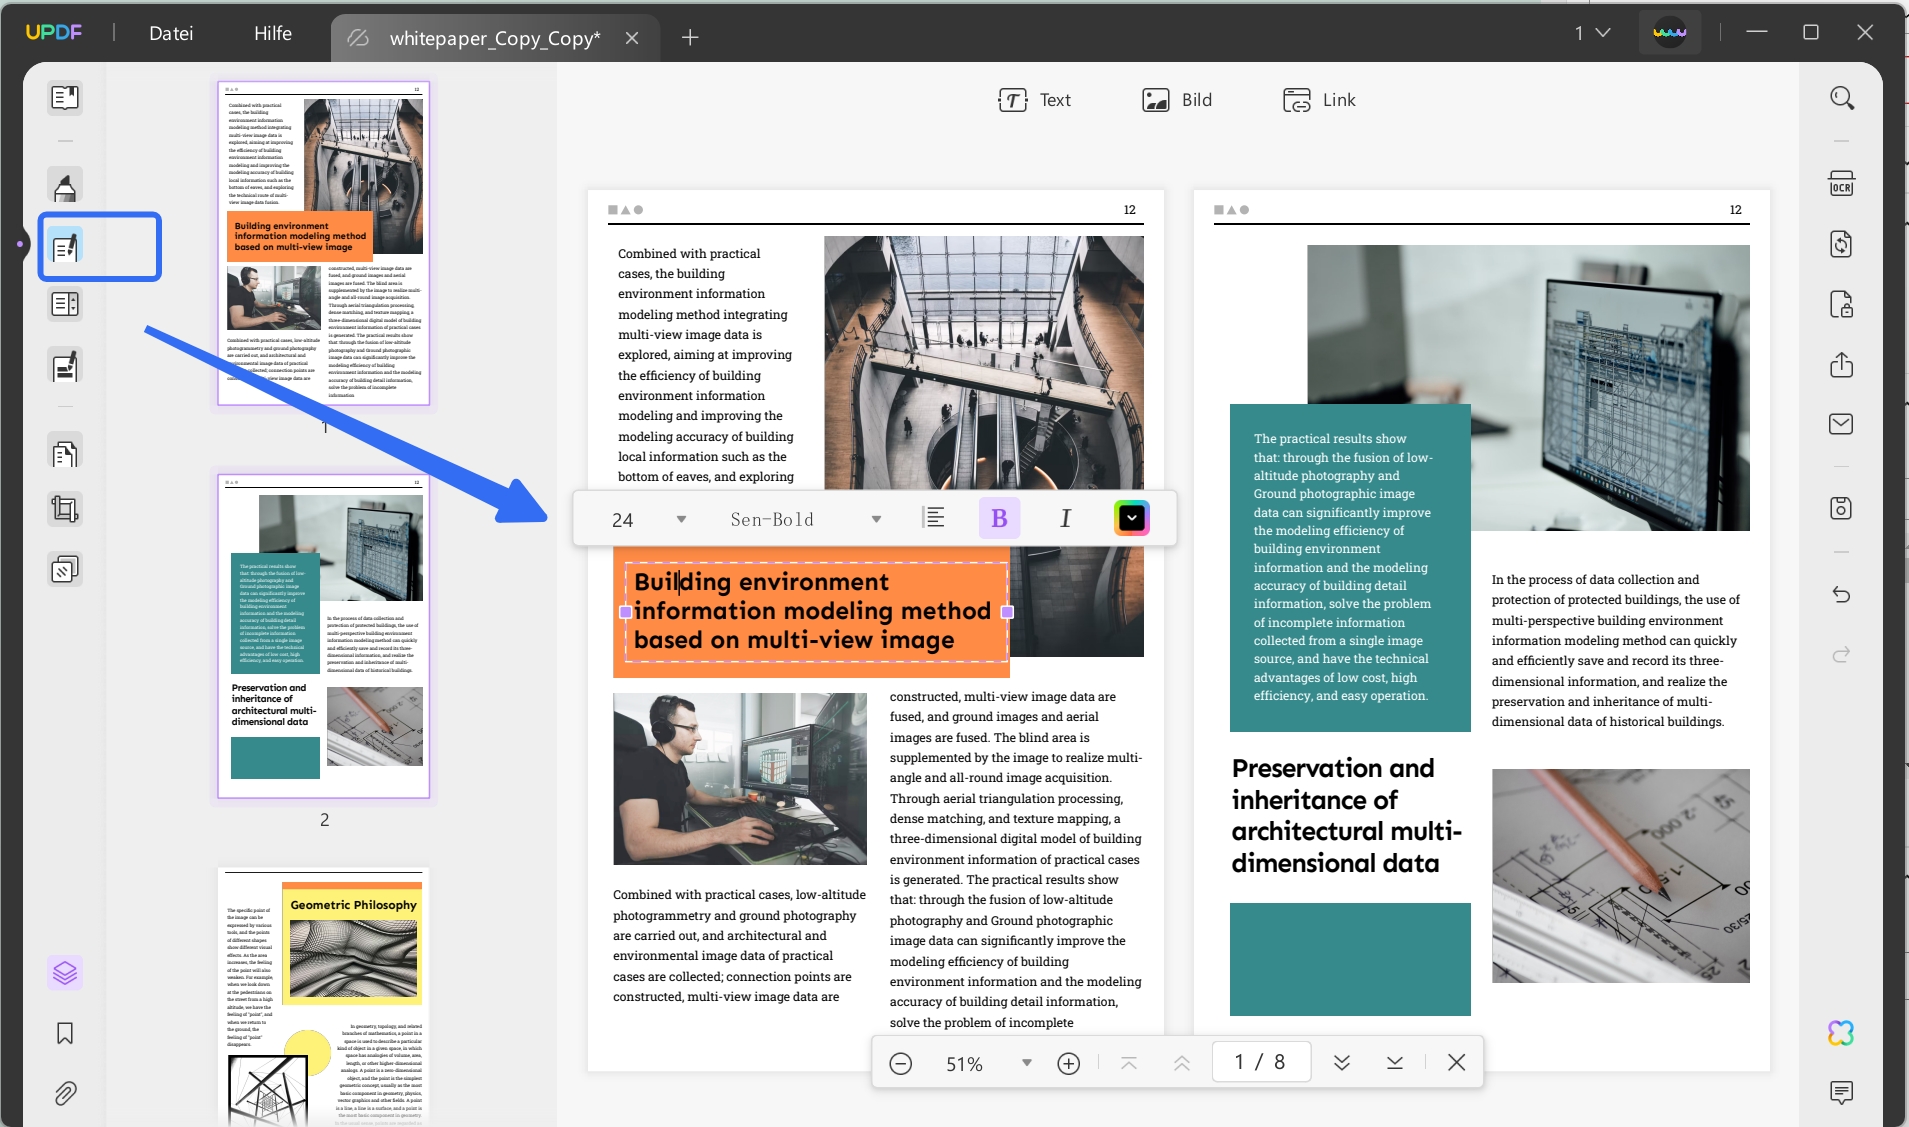Open the zoom percentage dropdown at 51%
This screenshot has height=1127, width=1909.
[1026, 1063]
